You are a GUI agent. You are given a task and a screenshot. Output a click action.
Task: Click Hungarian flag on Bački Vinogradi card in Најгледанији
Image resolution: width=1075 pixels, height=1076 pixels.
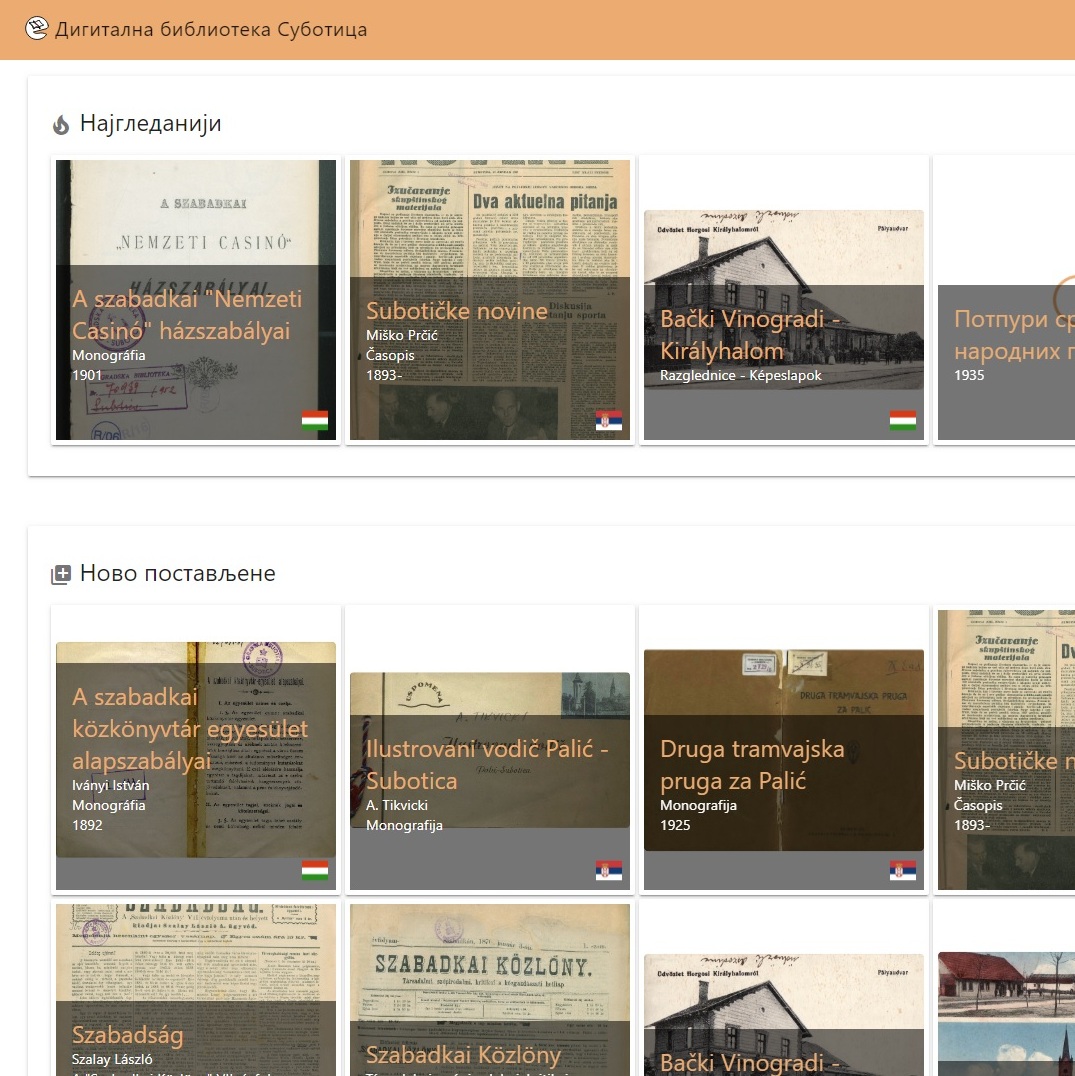903,420
